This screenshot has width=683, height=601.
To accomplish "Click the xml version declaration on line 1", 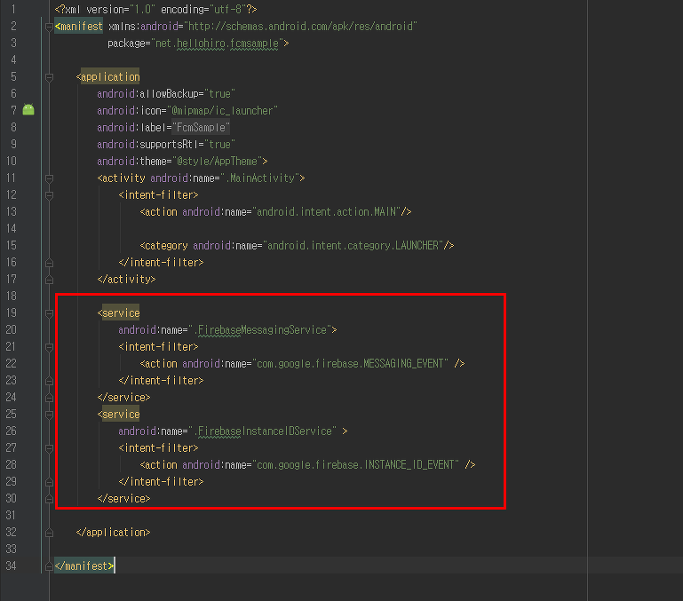I will point(156,10).
